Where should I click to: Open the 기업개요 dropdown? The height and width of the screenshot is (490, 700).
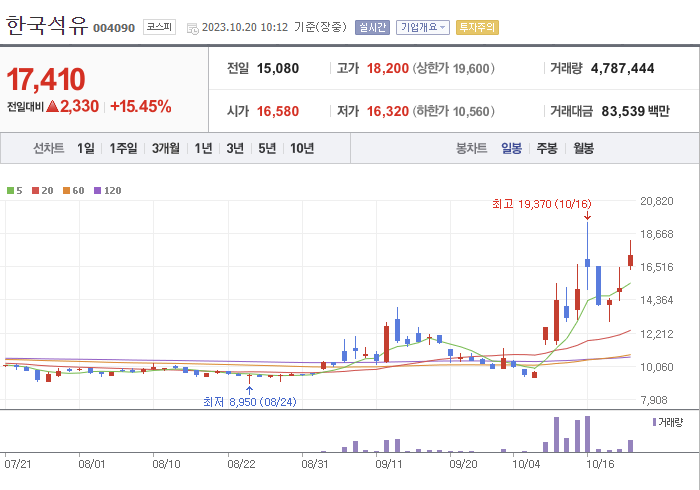tap(422, 27)
